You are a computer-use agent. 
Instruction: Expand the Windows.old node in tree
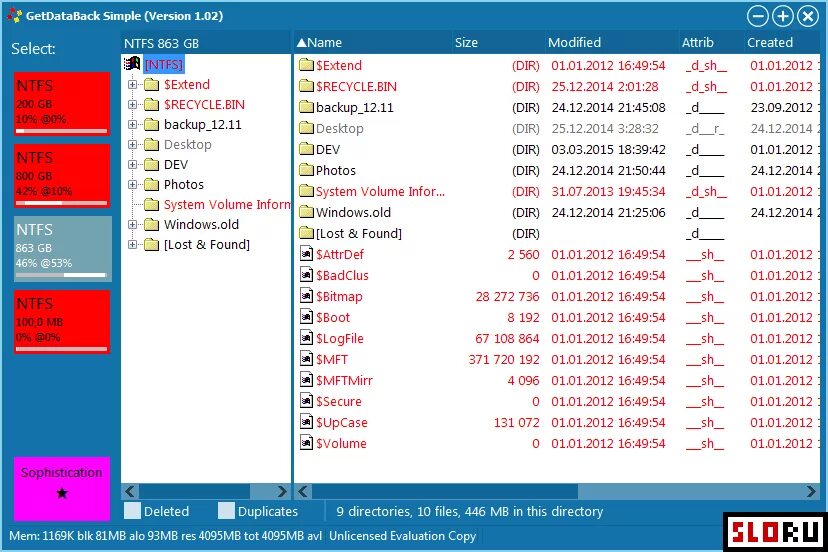pos(133,224)
